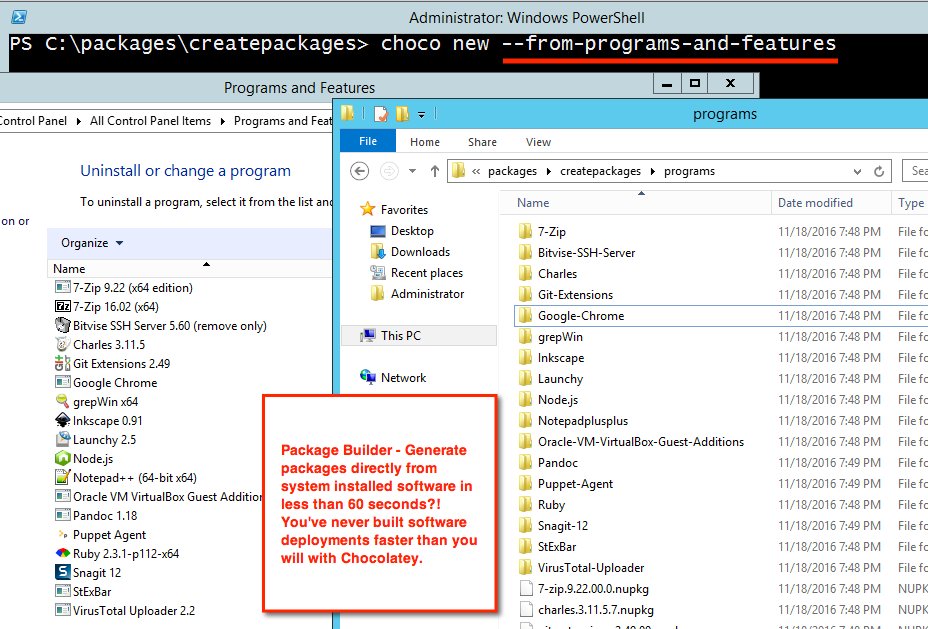Click the Explorer search box
Screen dimensions: 928x629
(x=915, y=171)
